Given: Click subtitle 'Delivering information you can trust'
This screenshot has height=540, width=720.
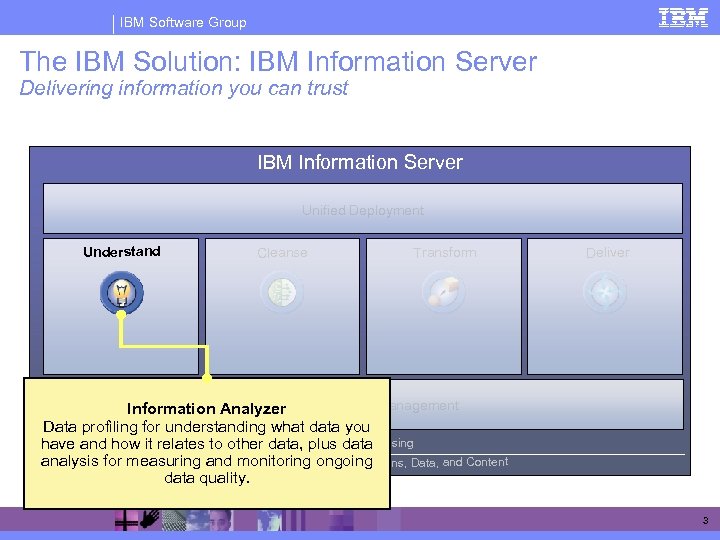Looking at the screenshot, I should (184, 88).
